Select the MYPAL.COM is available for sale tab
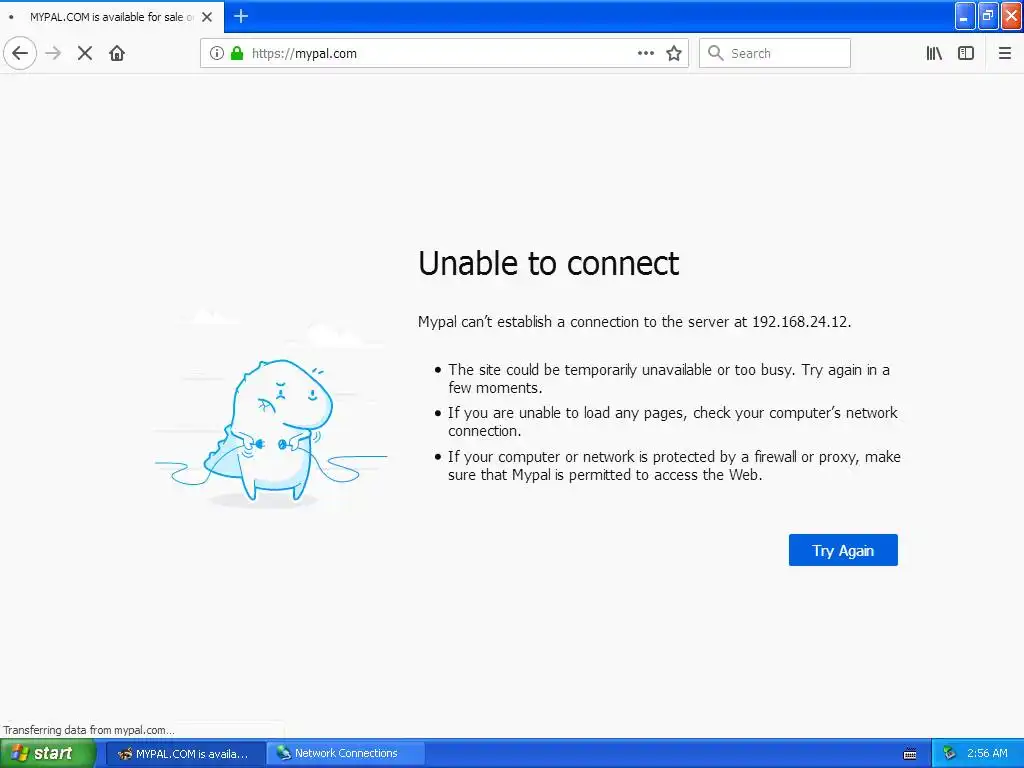This screenshot has height=768, width=1024. pyautogui.click(x=112, y=17)
